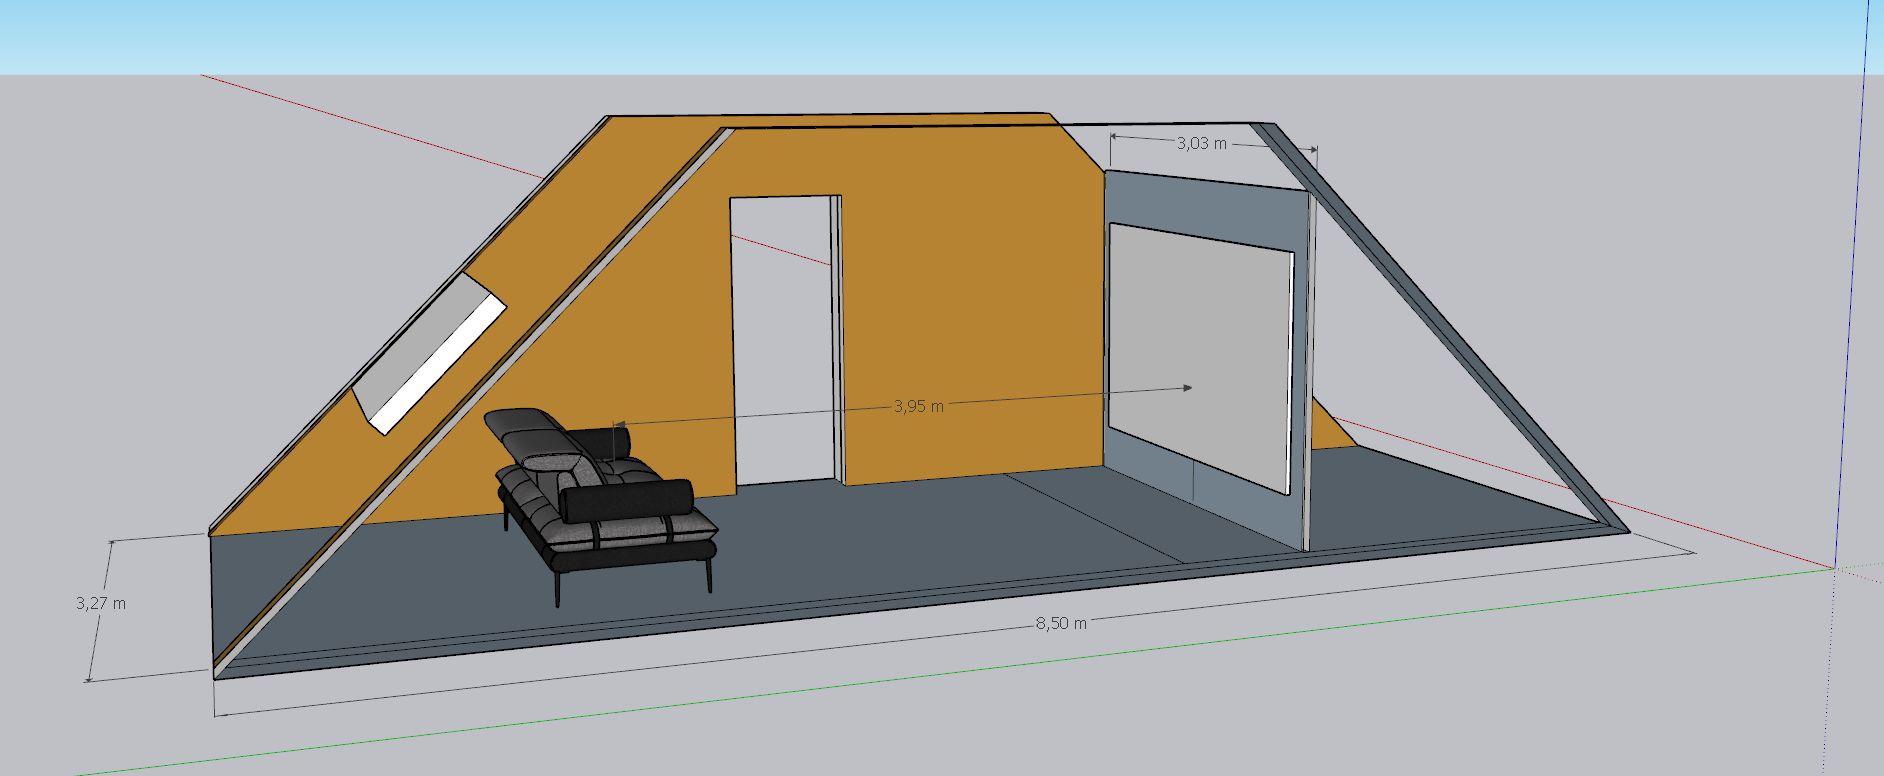
Task: Click the front bolster cushion on sofa
Action: click(x=628, y=500)
